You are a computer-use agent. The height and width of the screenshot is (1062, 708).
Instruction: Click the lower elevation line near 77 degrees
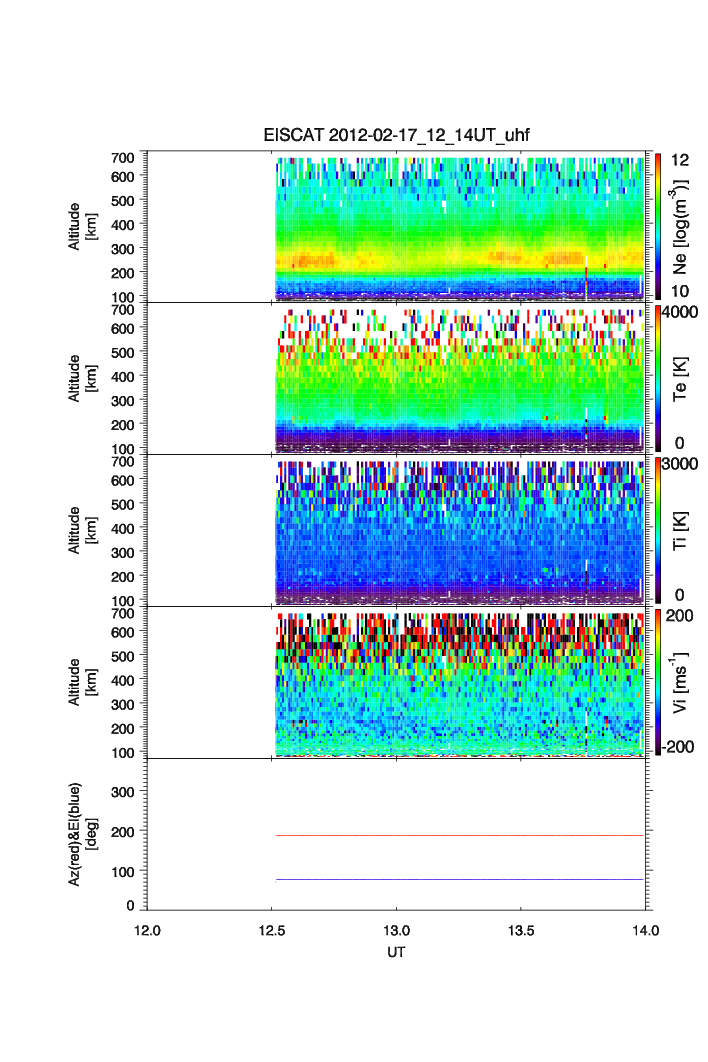coord(460,880)
